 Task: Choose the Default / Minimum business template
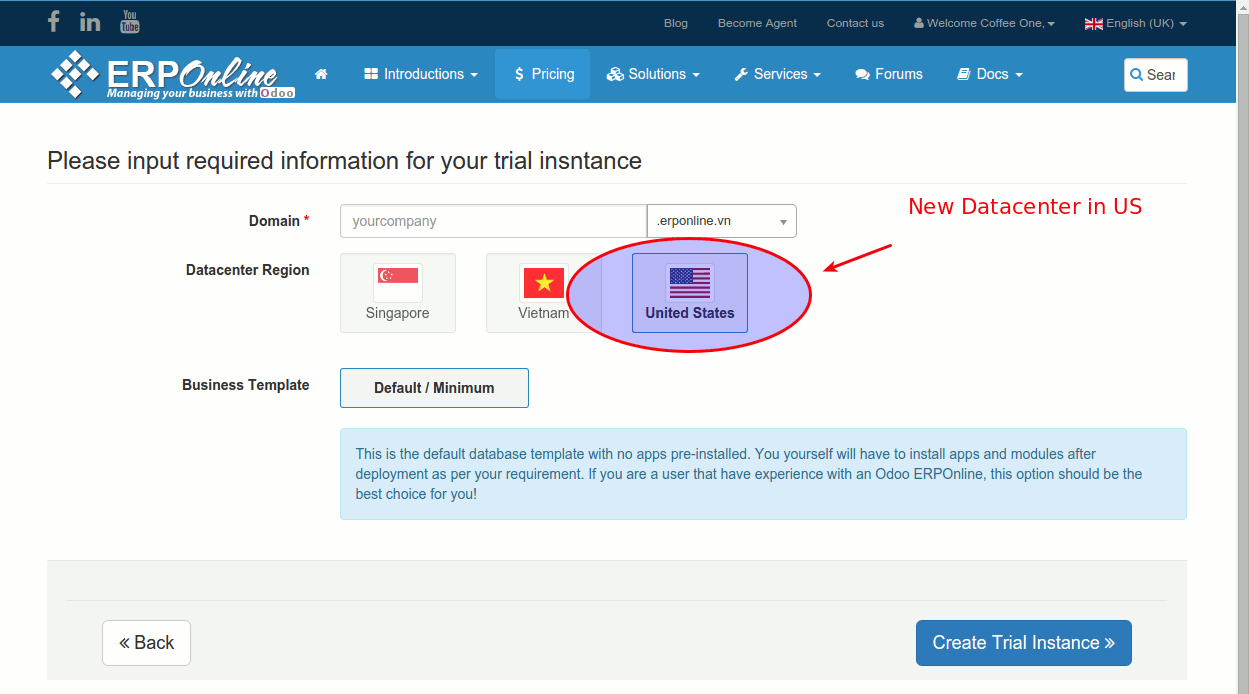[434, 388]
